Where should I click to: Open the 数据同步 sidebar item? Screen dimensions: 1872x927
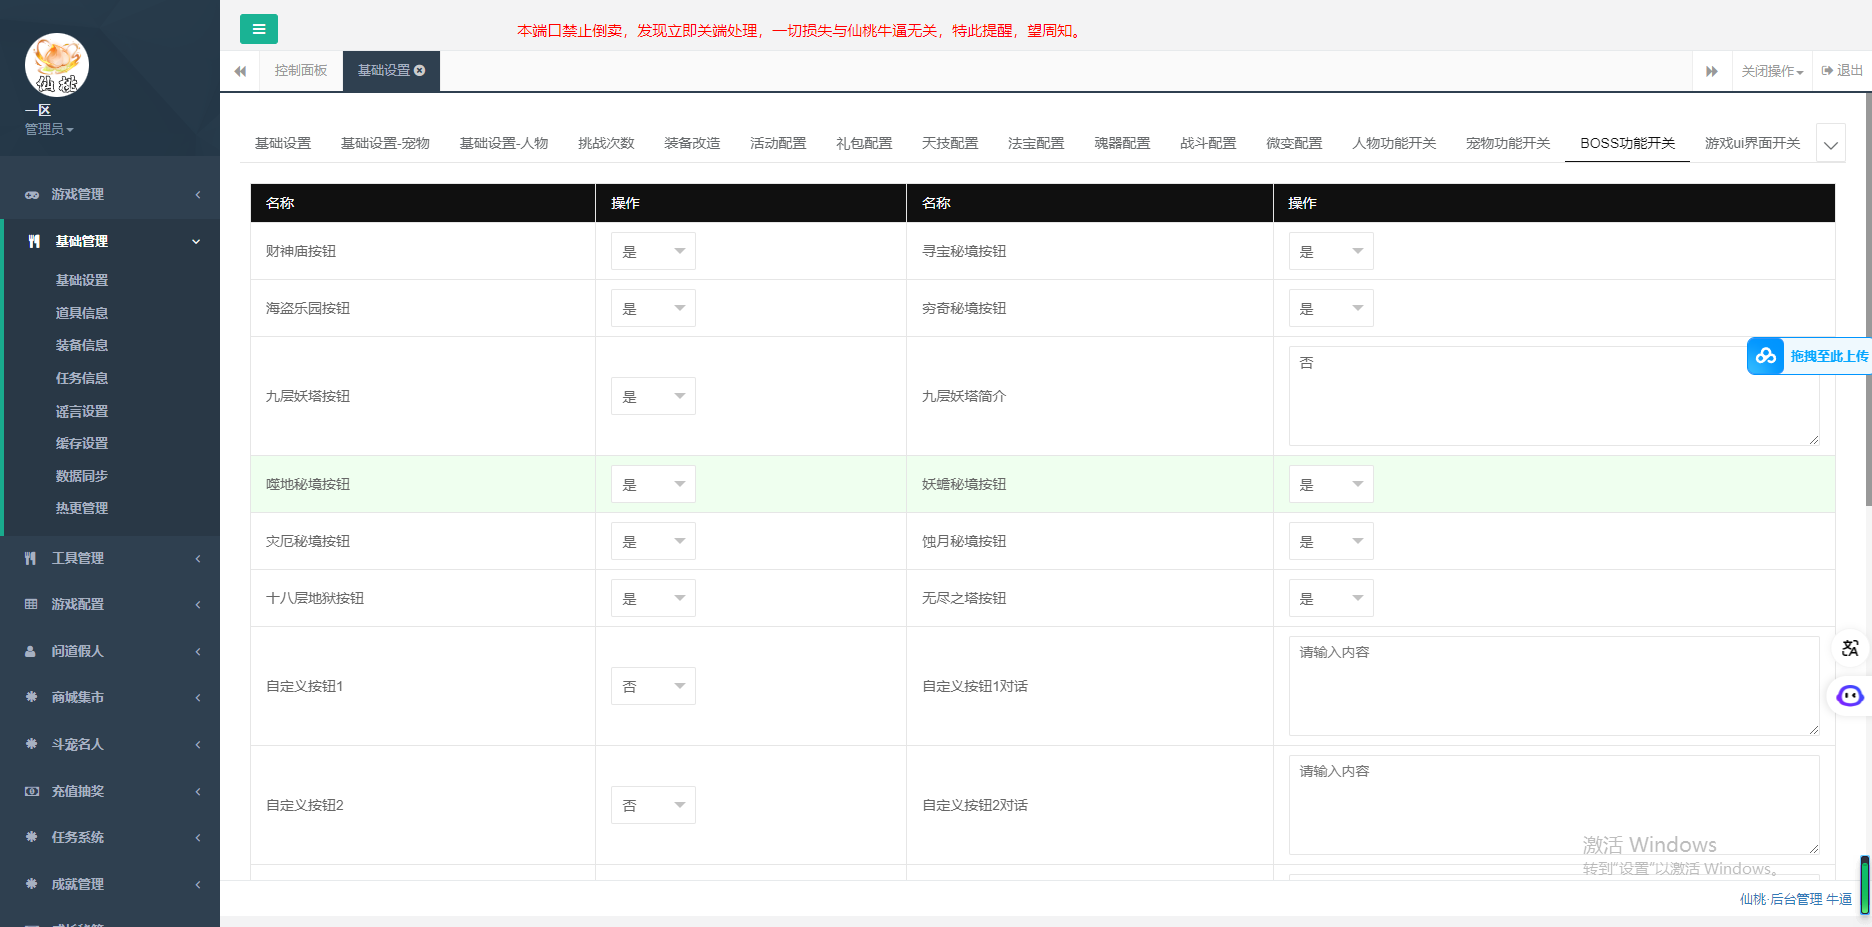(82, 476)
